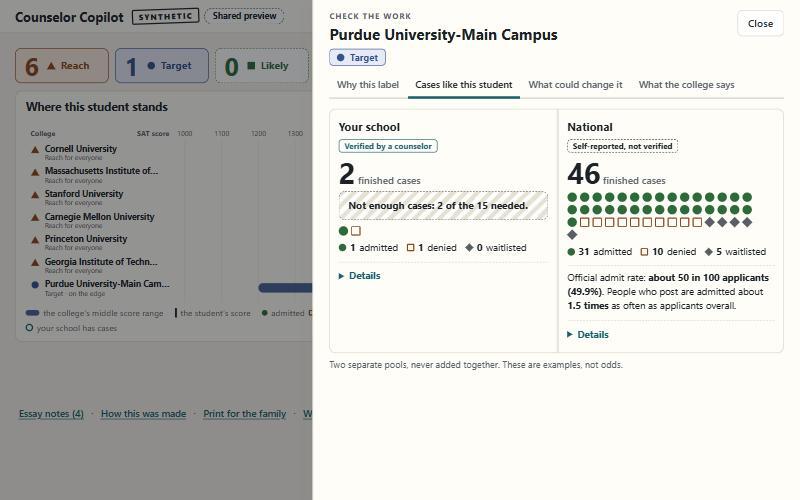Image resolution: width=800 pixels, height=500 pixels.
Task: Click the College column header
Action: coord(43,134)
